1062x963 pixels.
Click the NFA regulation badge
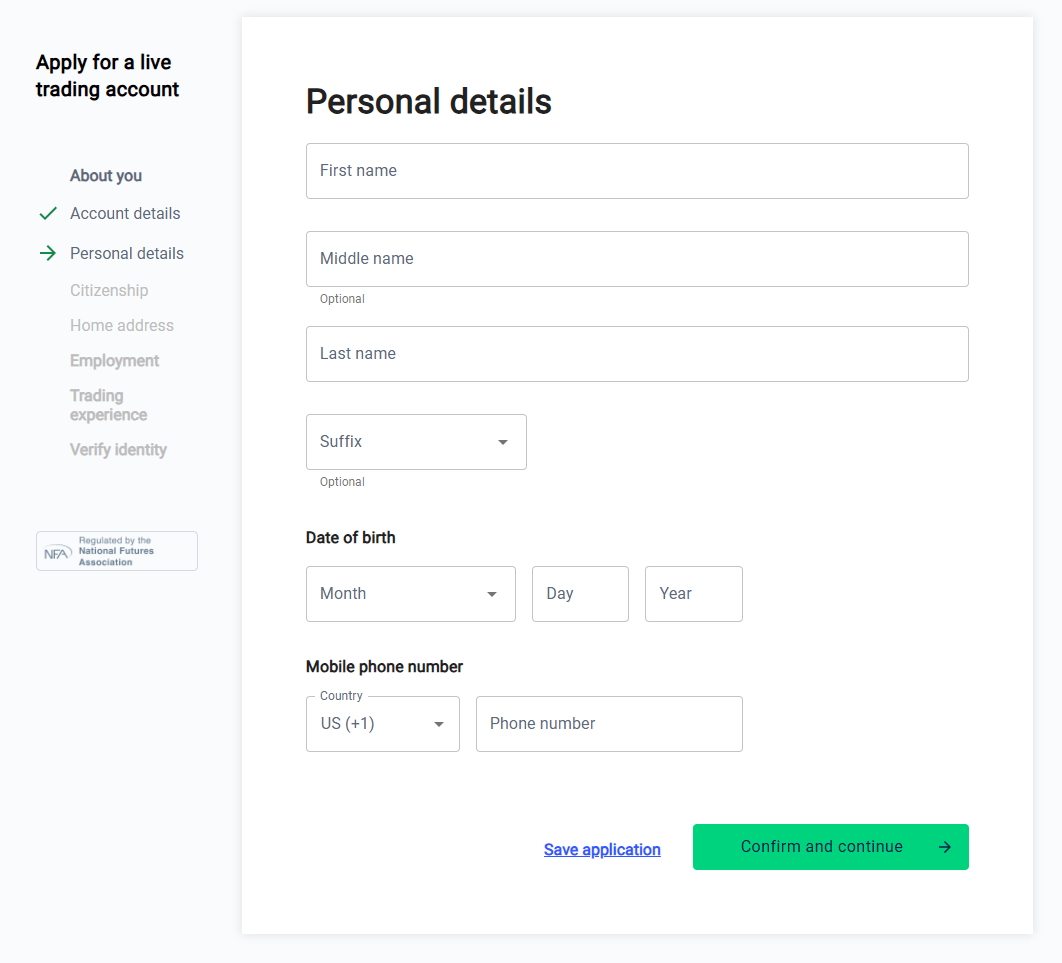116,551
